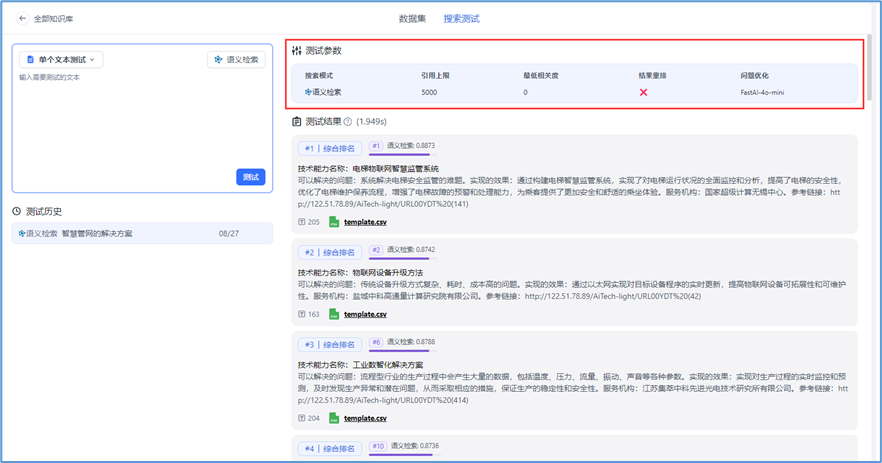Click the character count icon beside 204
The width and height of the screenshot is (882, 463).
point(302,419)
